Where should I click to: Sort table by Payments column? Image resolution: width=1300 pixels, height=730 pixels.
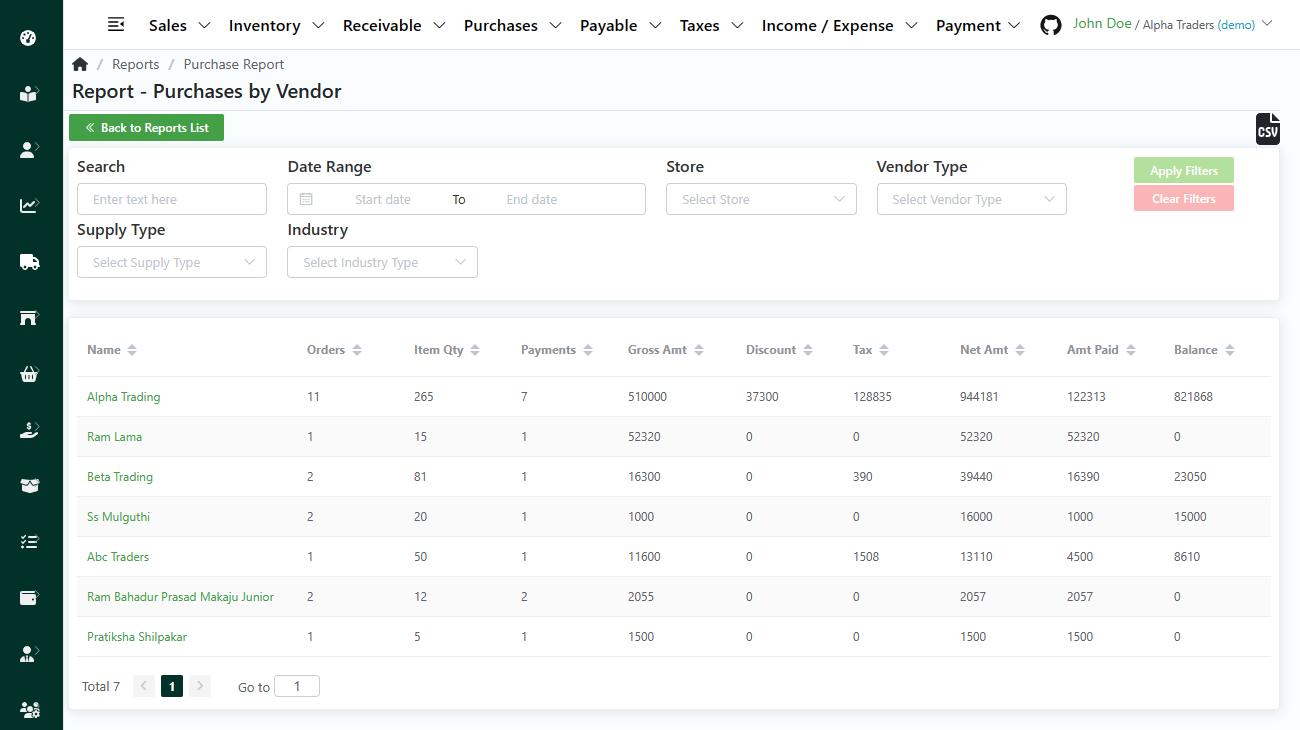(588, 350)
